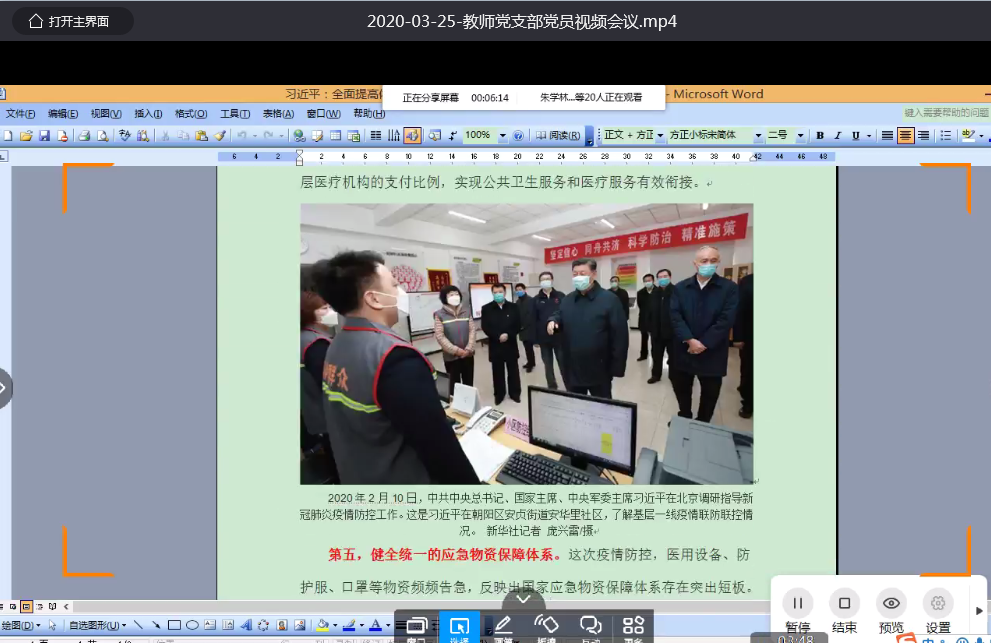Click the Insert Table icon
Image resolution: width=991 pixels, height=643 pixels.
[x=336, y=135]
